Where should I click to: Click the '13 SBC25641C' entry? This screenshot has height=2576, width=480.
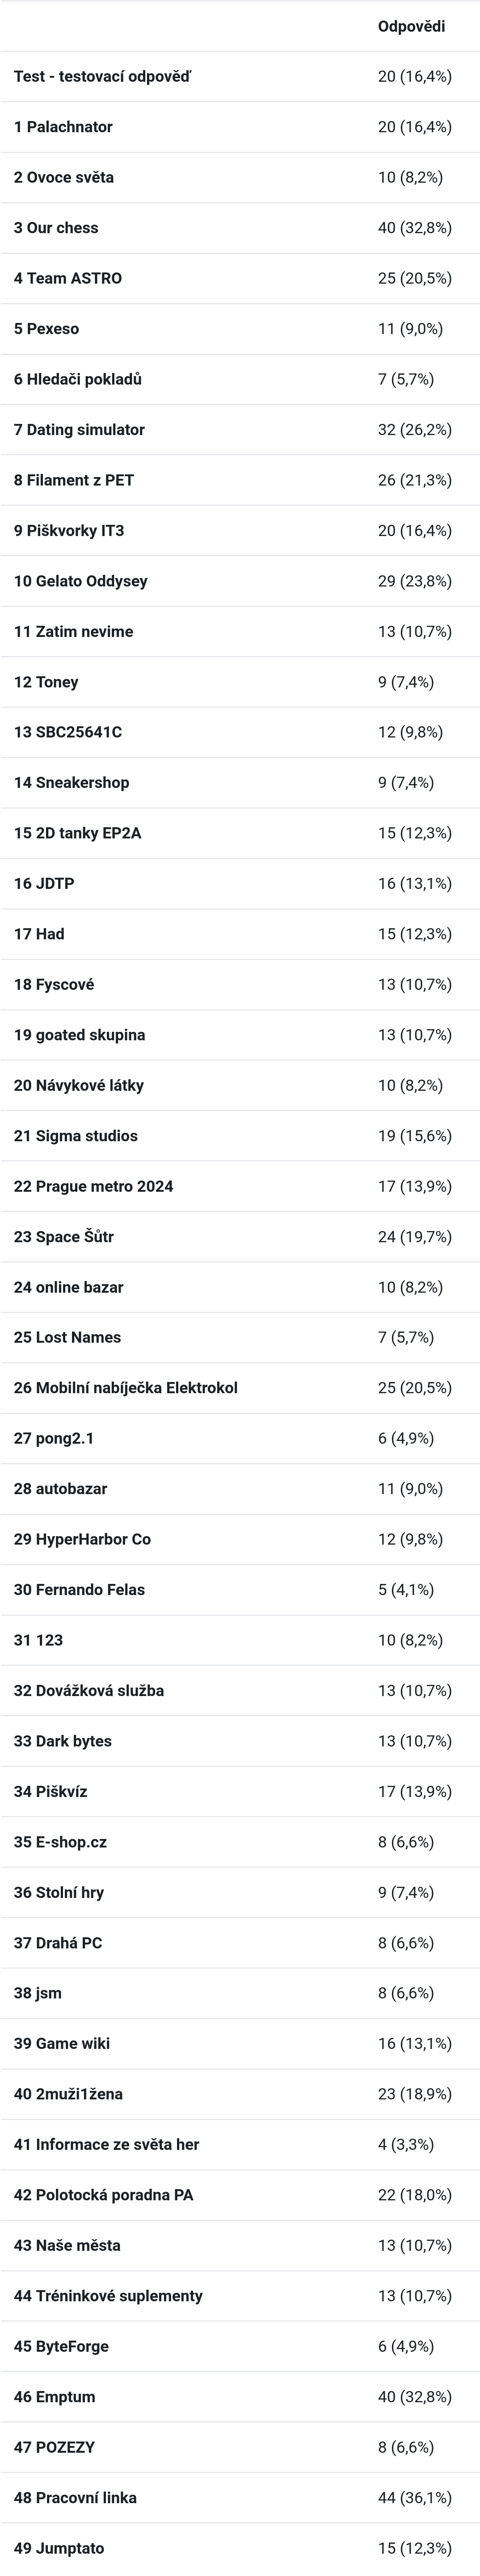240,732
